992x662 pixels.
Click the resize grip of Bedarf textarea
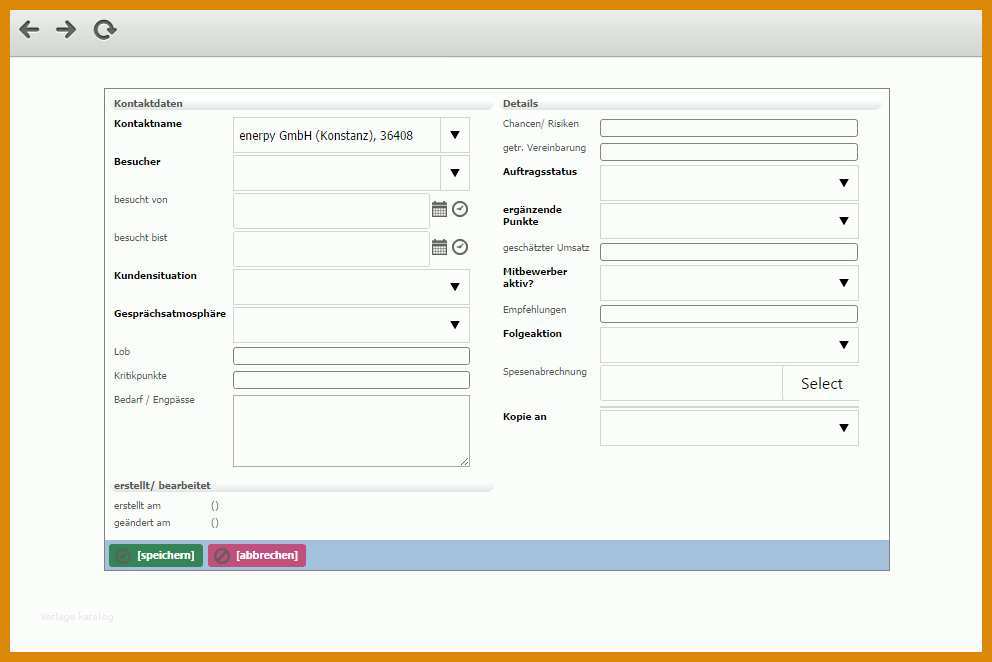coord(464,461)
